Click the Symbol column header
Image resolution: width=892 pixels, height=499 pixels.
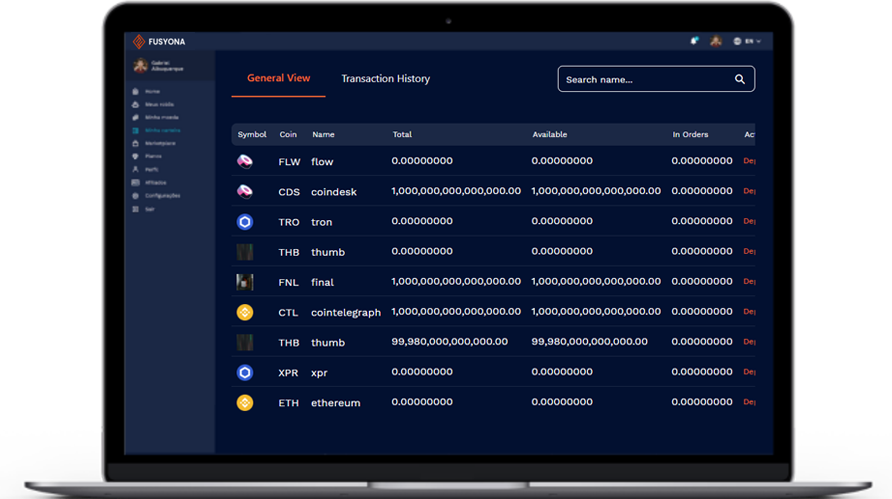(252, 134)
